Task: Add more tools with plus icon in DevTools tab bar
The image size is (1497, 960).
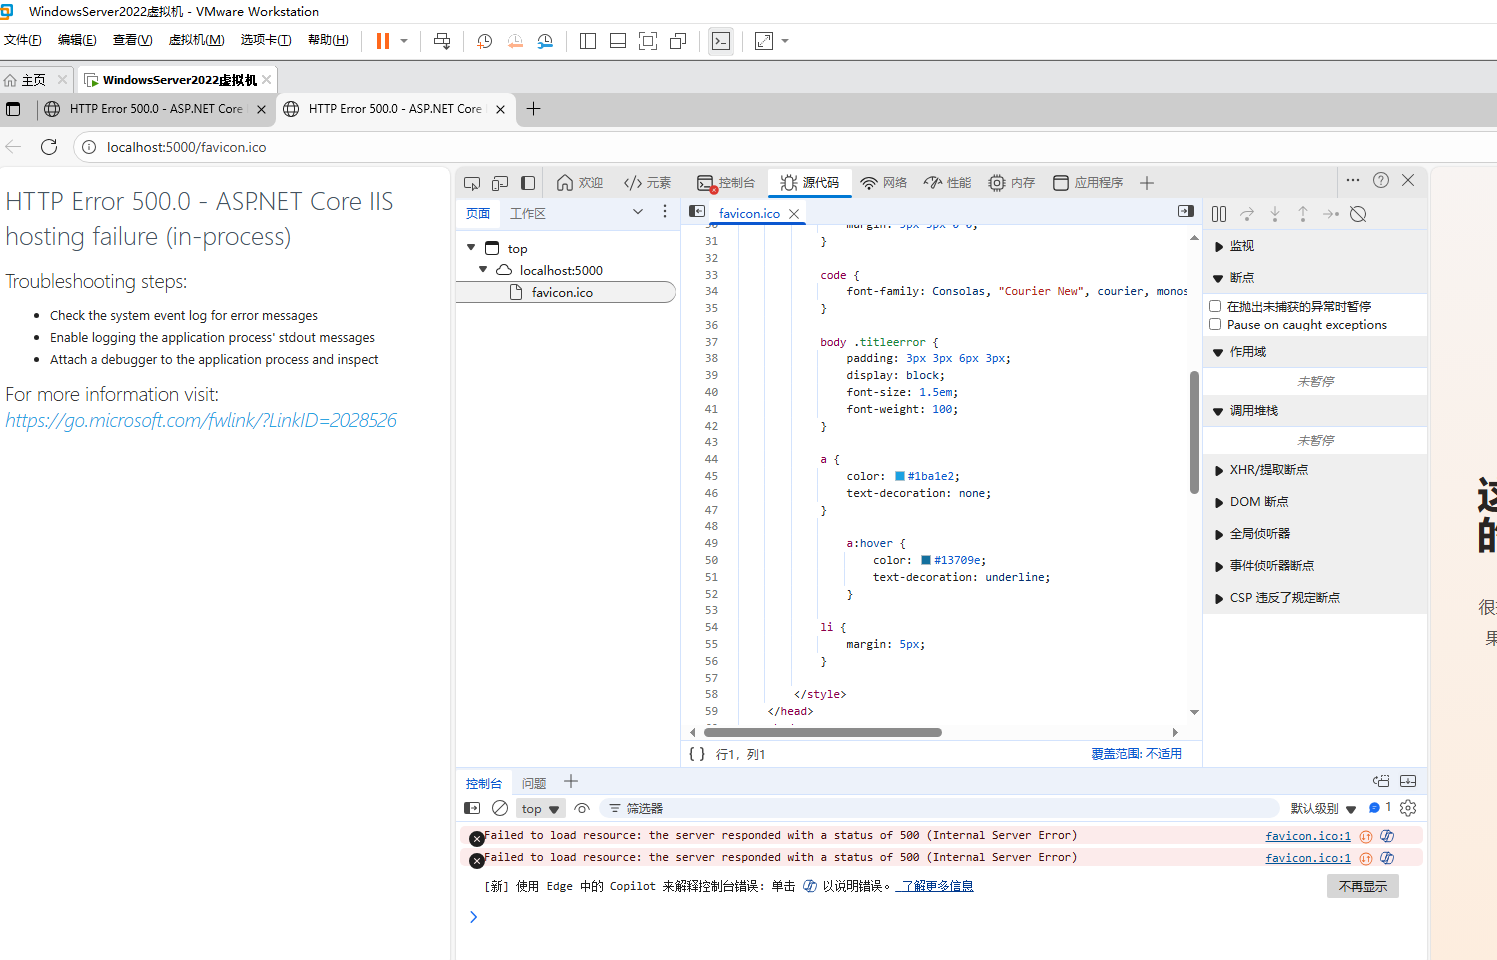Action: [x=1147, y=183]
